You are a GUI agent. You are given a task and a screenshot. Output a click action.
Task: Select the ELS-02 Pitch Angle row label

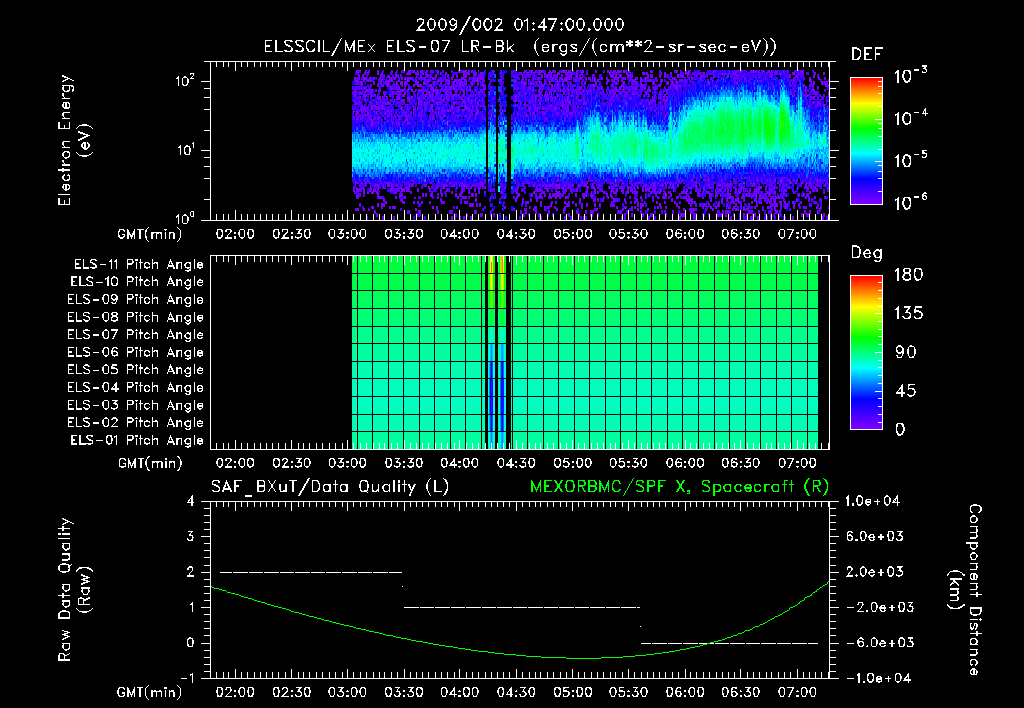click(136, 423)
